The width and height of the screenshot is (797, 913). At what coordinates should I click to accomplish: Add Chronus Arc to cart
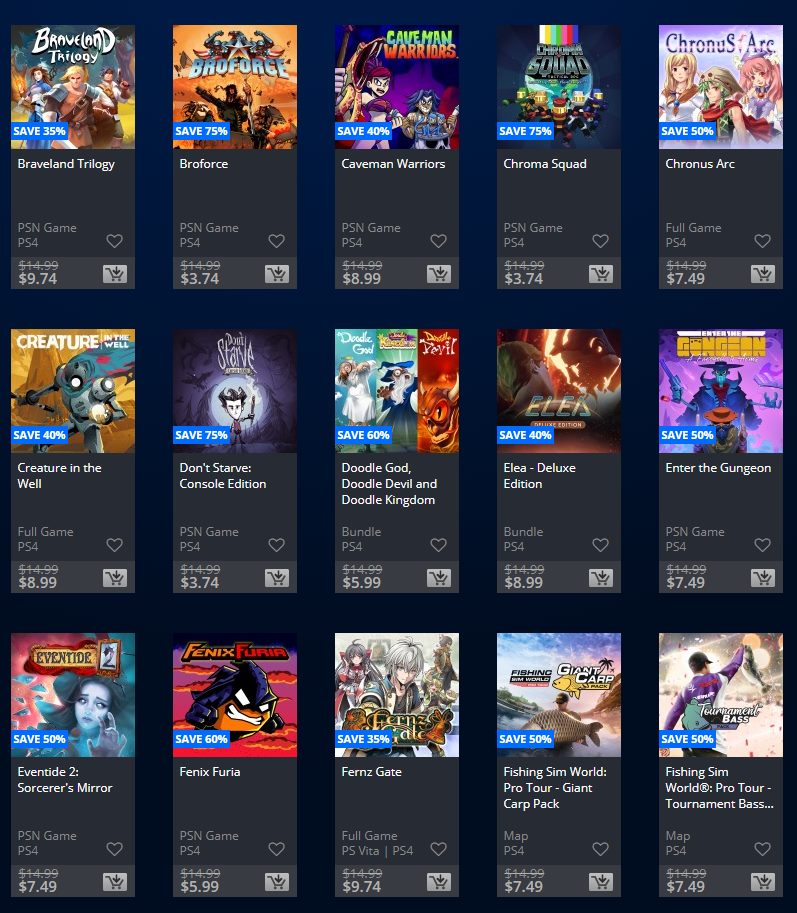click(763, 274)
